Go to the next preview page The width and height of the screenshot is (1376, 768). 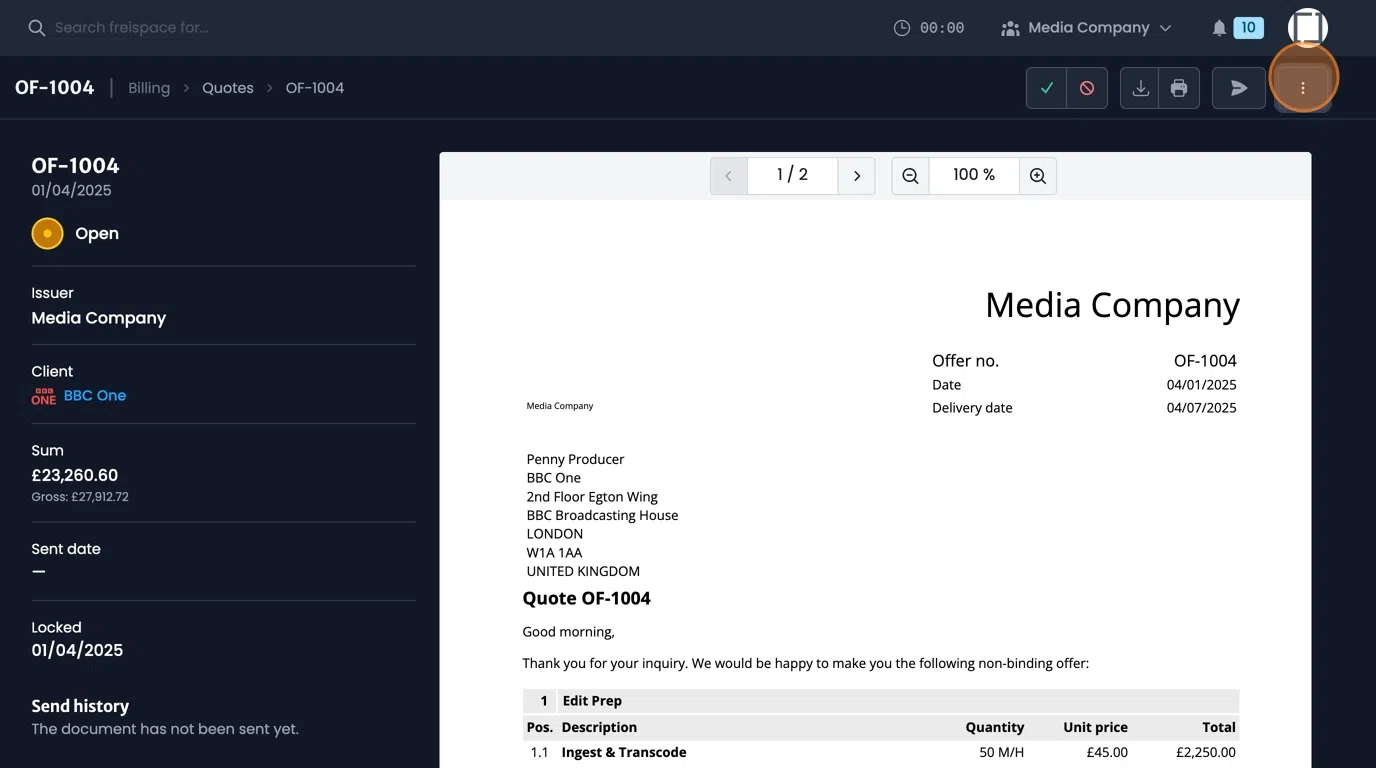click(x=856, y=175)
